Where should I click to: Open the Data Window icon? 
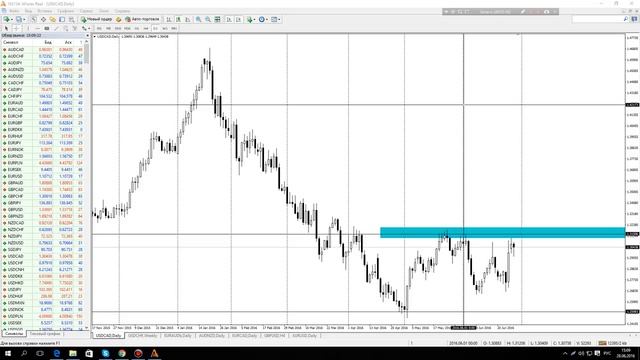(x=43, y=19)
